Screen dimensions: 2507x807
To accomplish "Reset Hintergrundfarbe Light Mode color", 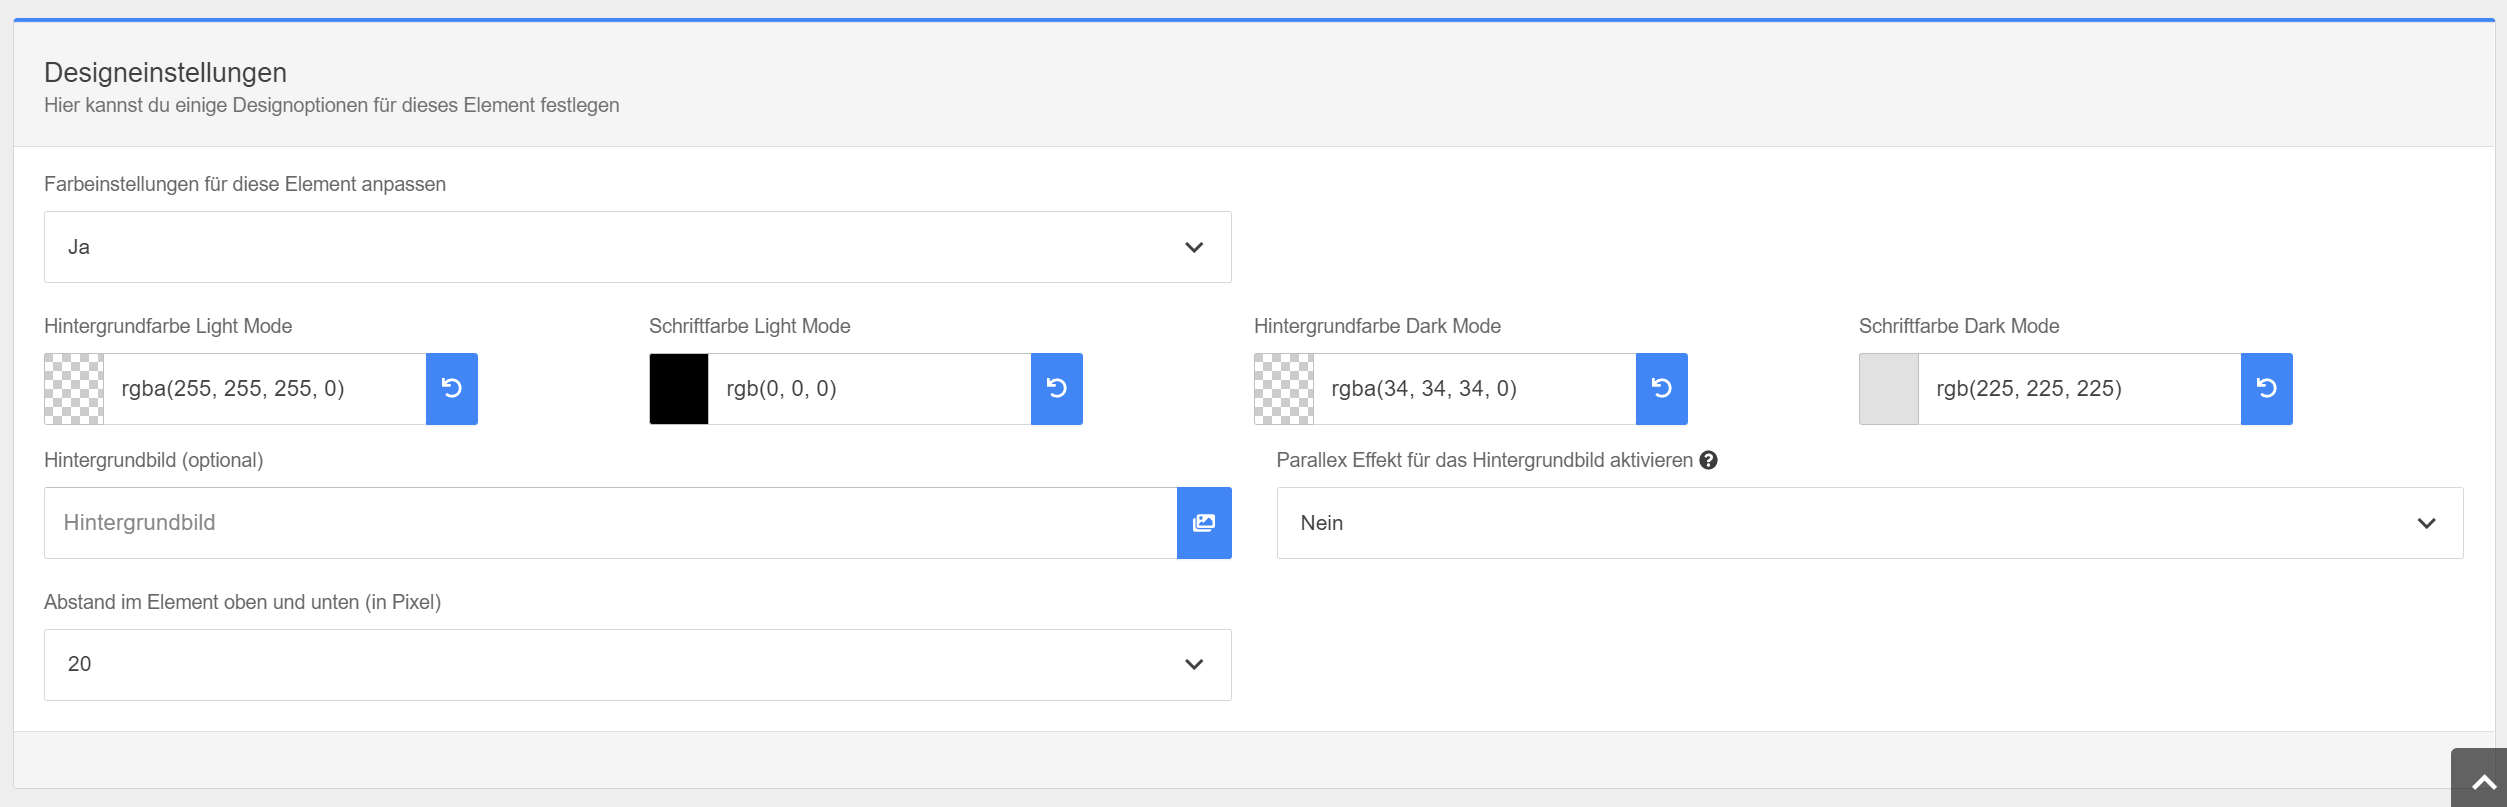I will [451, 389].
